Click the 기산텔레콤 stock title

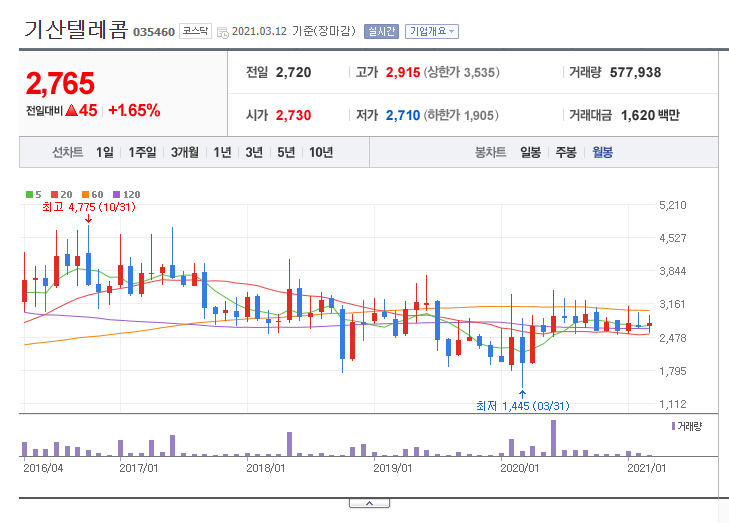point(75,29)
